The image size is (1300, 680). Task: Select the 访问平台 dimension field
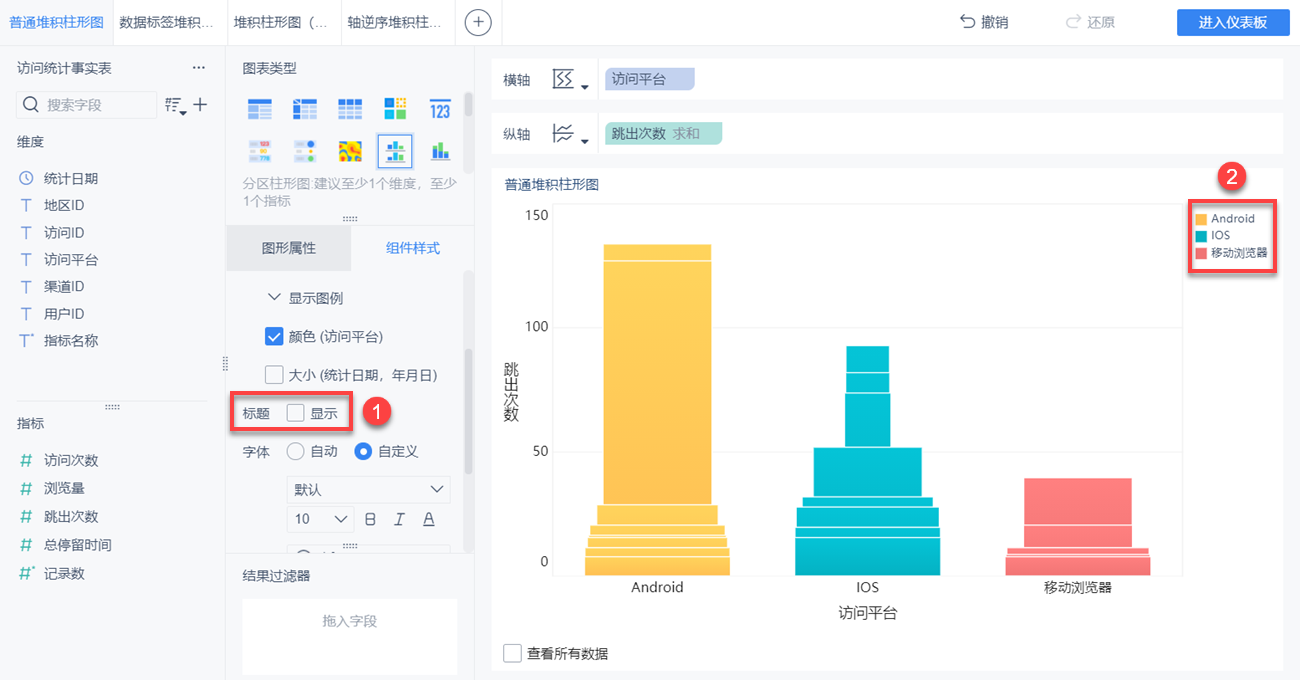[x=71, y=259]
